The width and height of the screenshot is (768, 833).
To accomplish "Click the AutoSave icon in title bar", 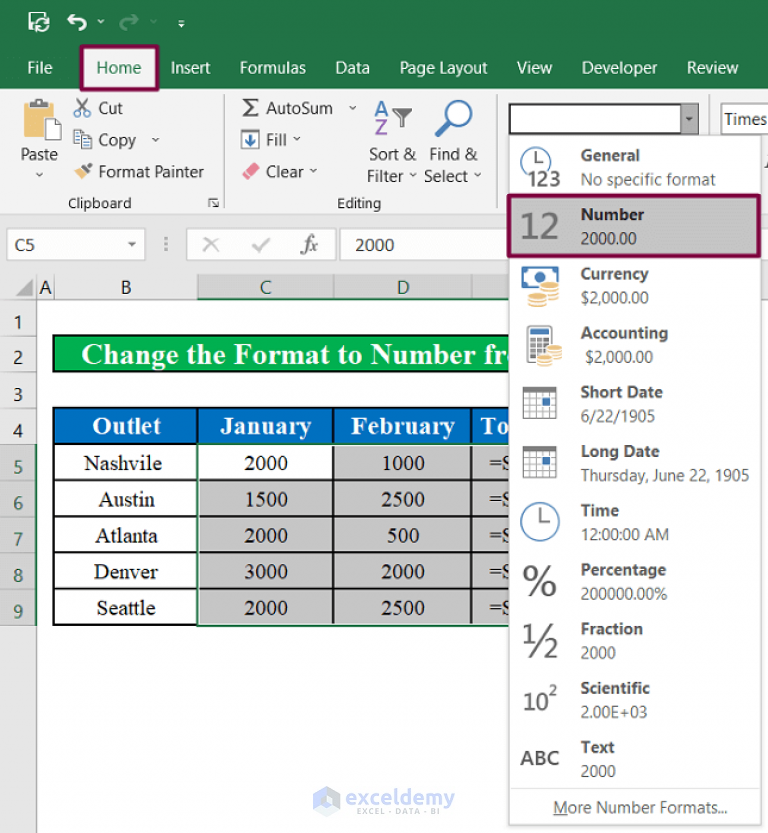I will coord(39,22).
